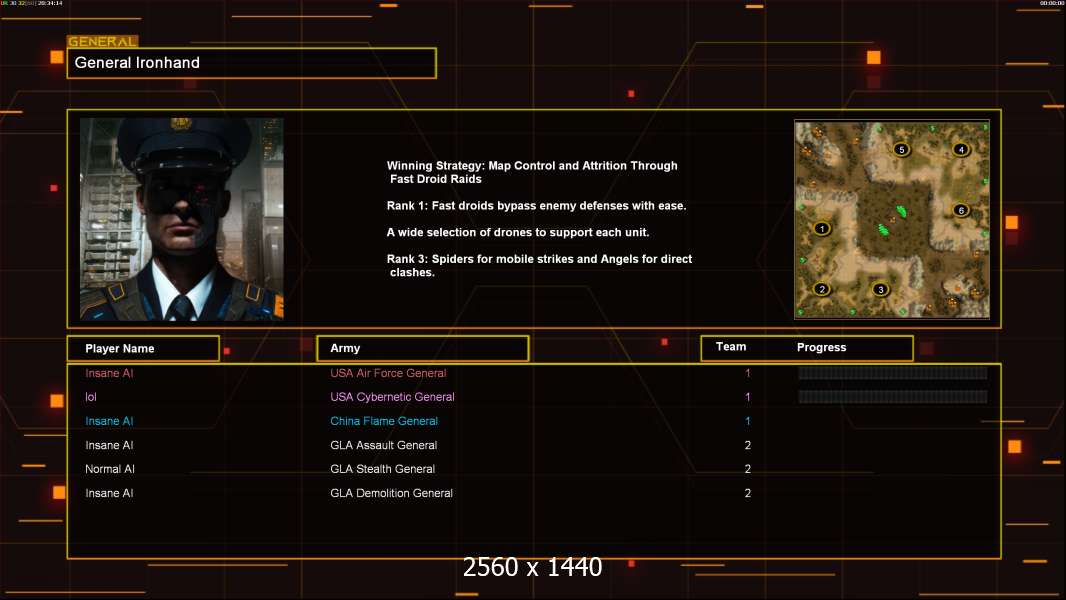Click the Progress column header
Screen dimensions: 1066x600
pyautogui.click(x=821, y=347)
